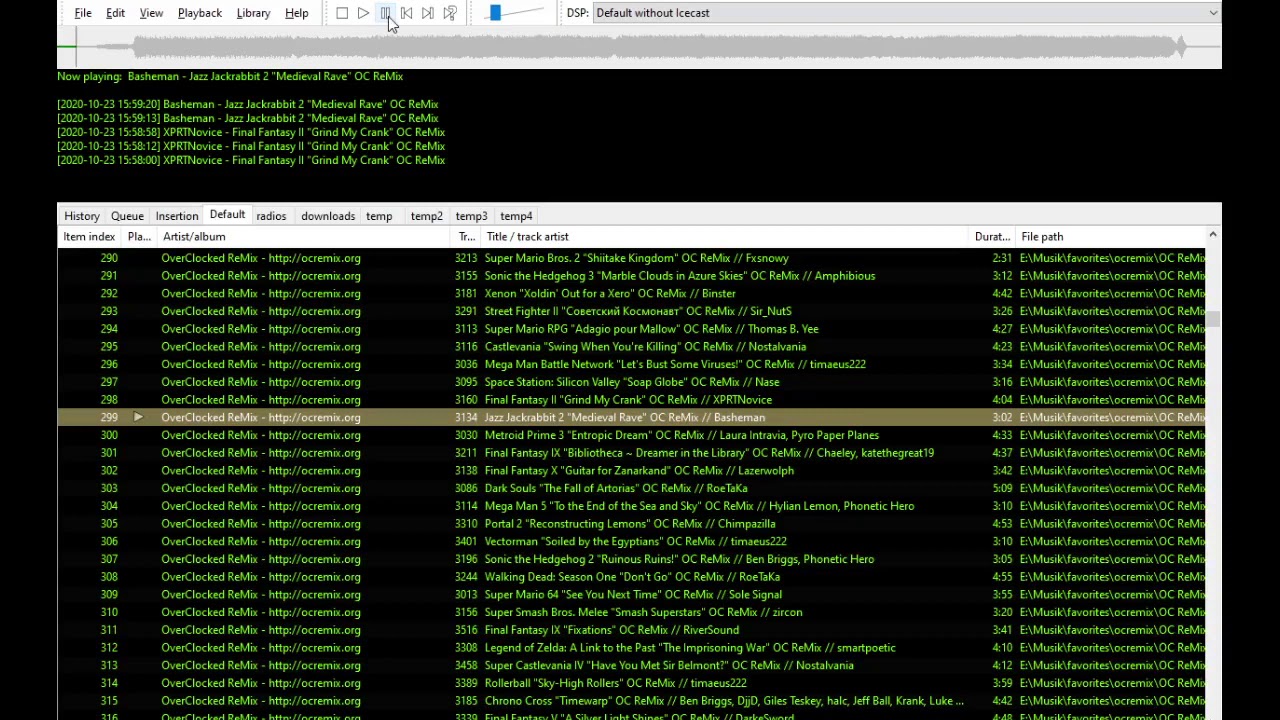Go to previous track
The height and width of the screenshot is (720, 1280).
406,13
